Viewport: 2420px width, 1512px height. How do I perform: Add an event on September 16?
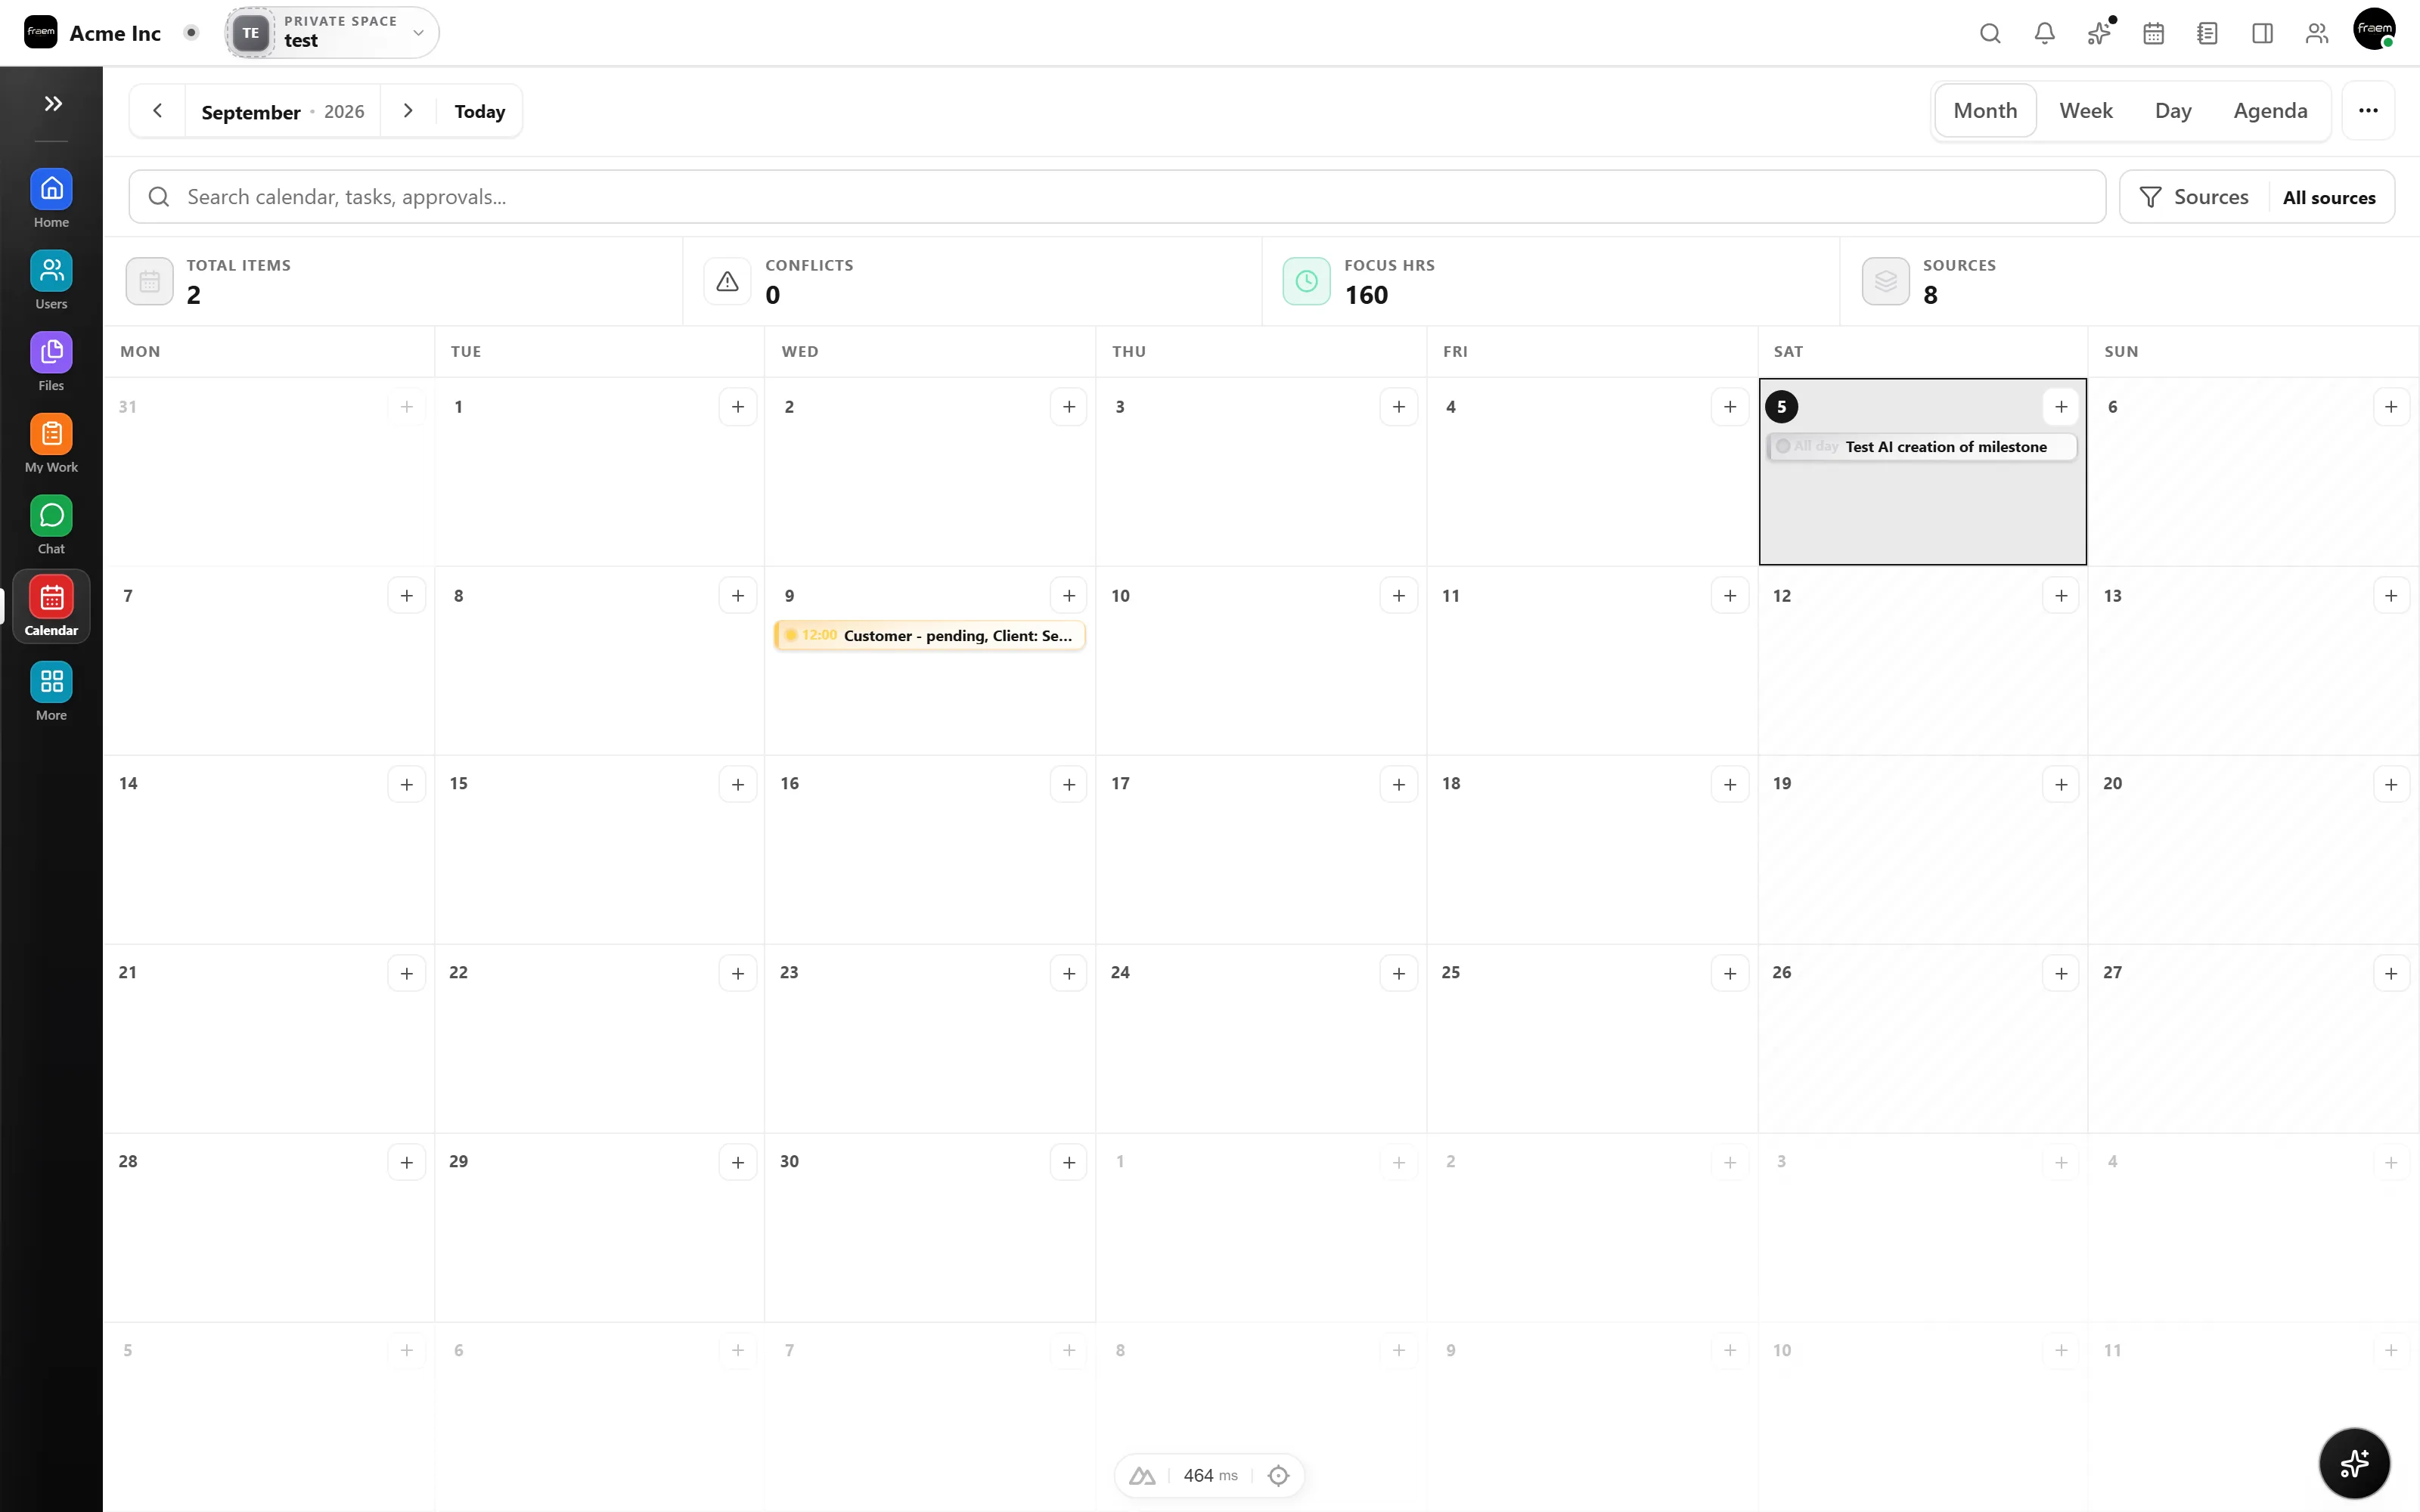pos(1069,784)
